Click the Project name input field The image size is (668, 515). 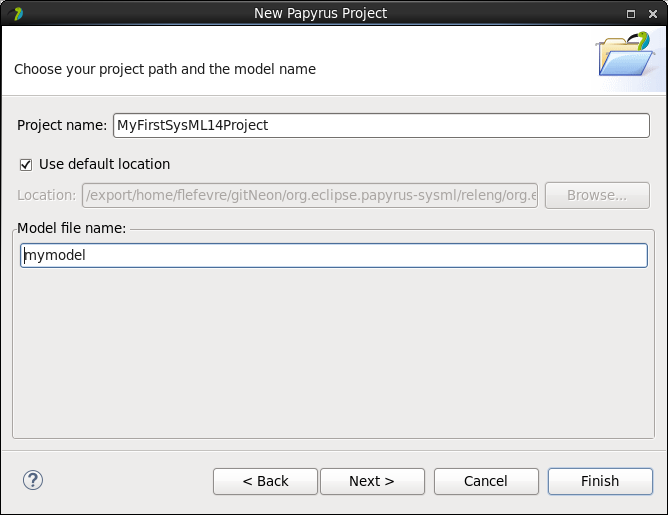381,125
